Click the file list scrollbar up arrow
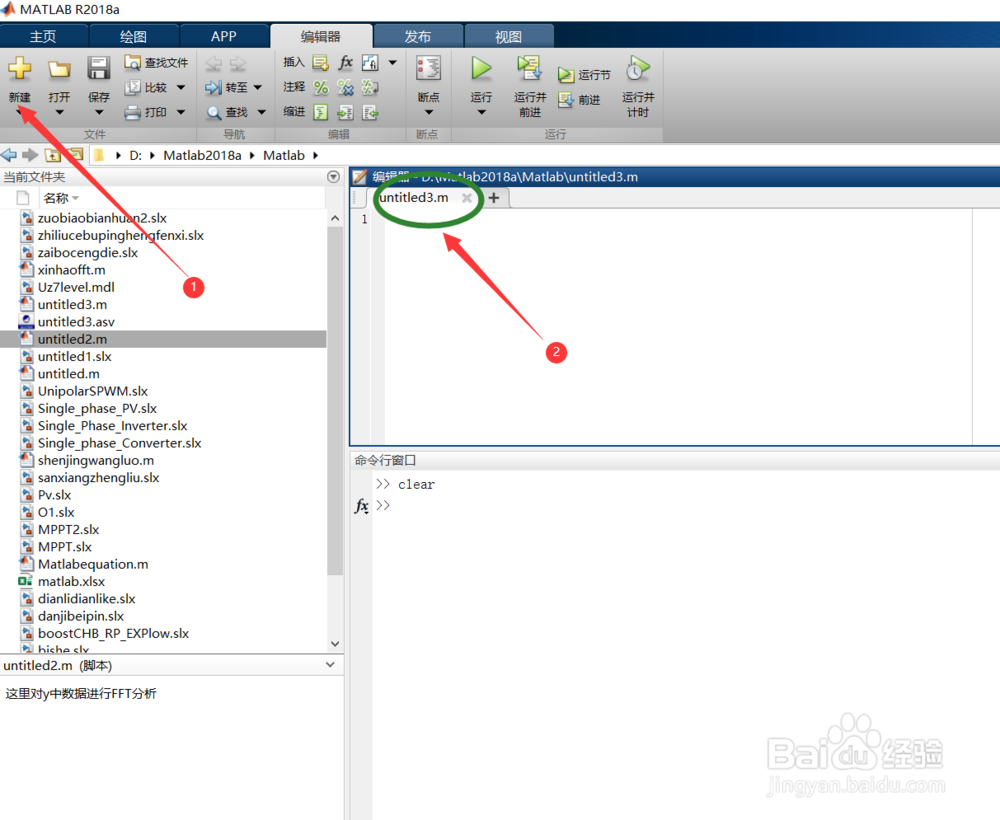The width and height of the screenshot is (1000, 820). point(335,218)
